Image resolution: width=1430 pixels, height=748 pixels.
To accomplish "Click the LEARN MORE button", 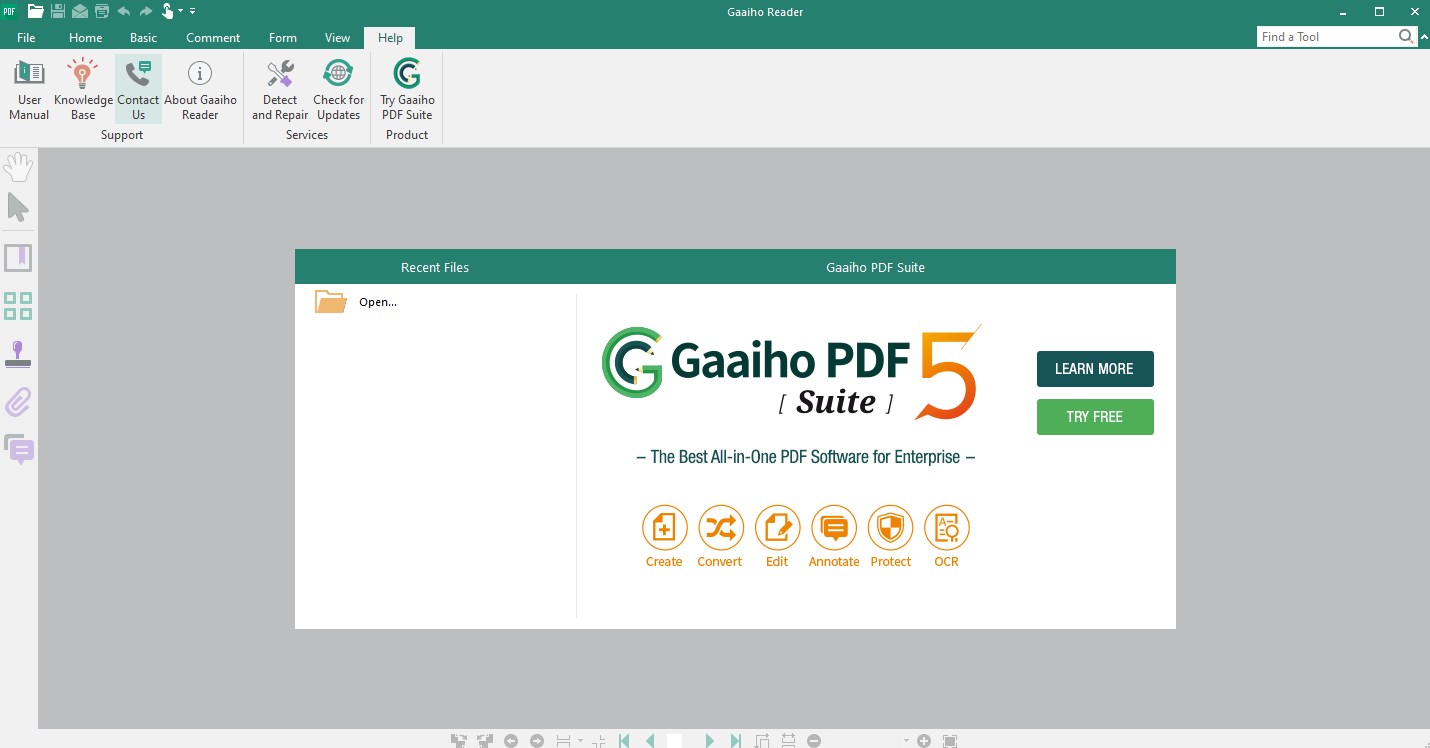I will tap(1094, 368).
